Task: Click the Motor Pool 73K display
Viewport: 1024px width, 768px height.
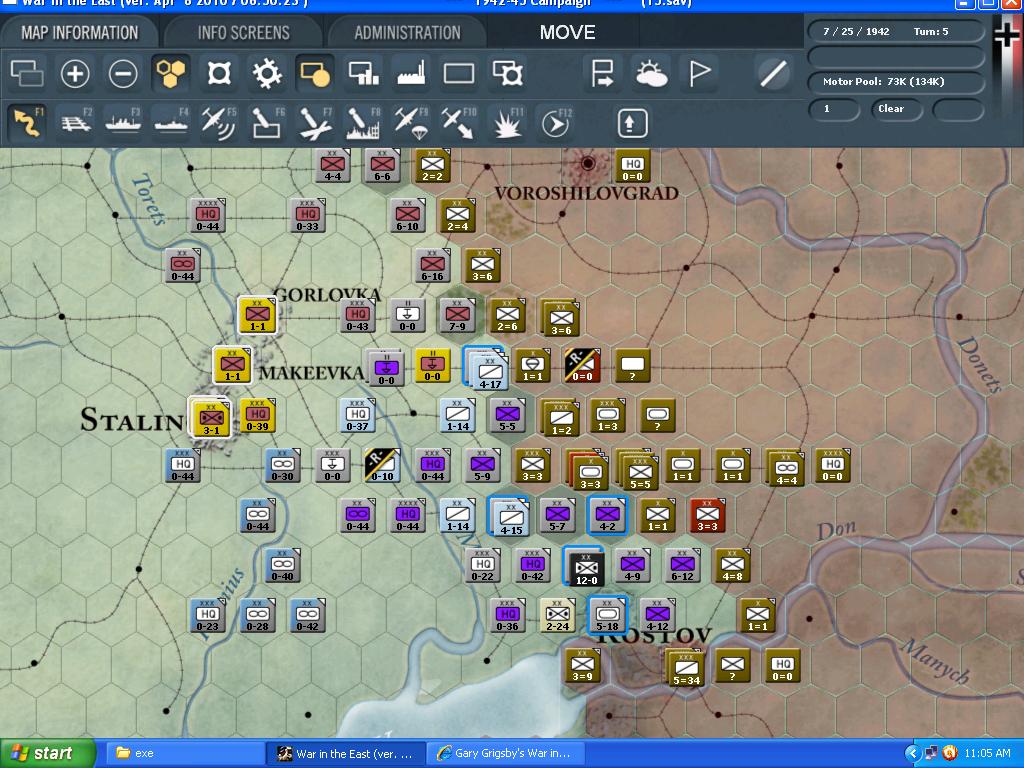Action: pos(895,82)
